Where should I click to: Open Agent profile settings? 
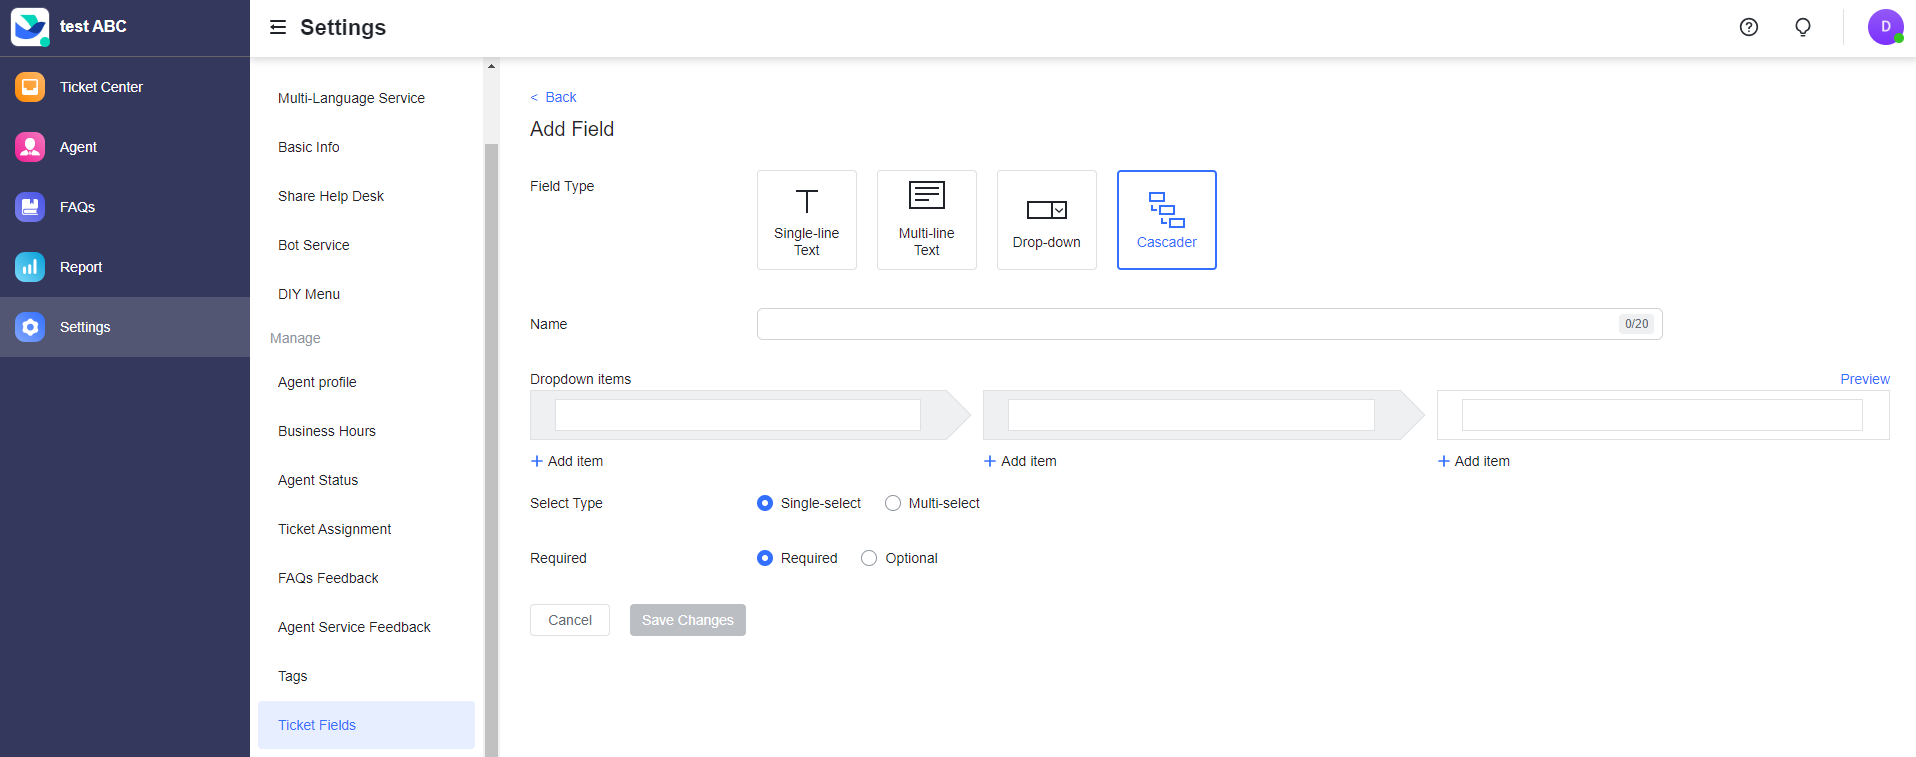[x=317, y=382]
